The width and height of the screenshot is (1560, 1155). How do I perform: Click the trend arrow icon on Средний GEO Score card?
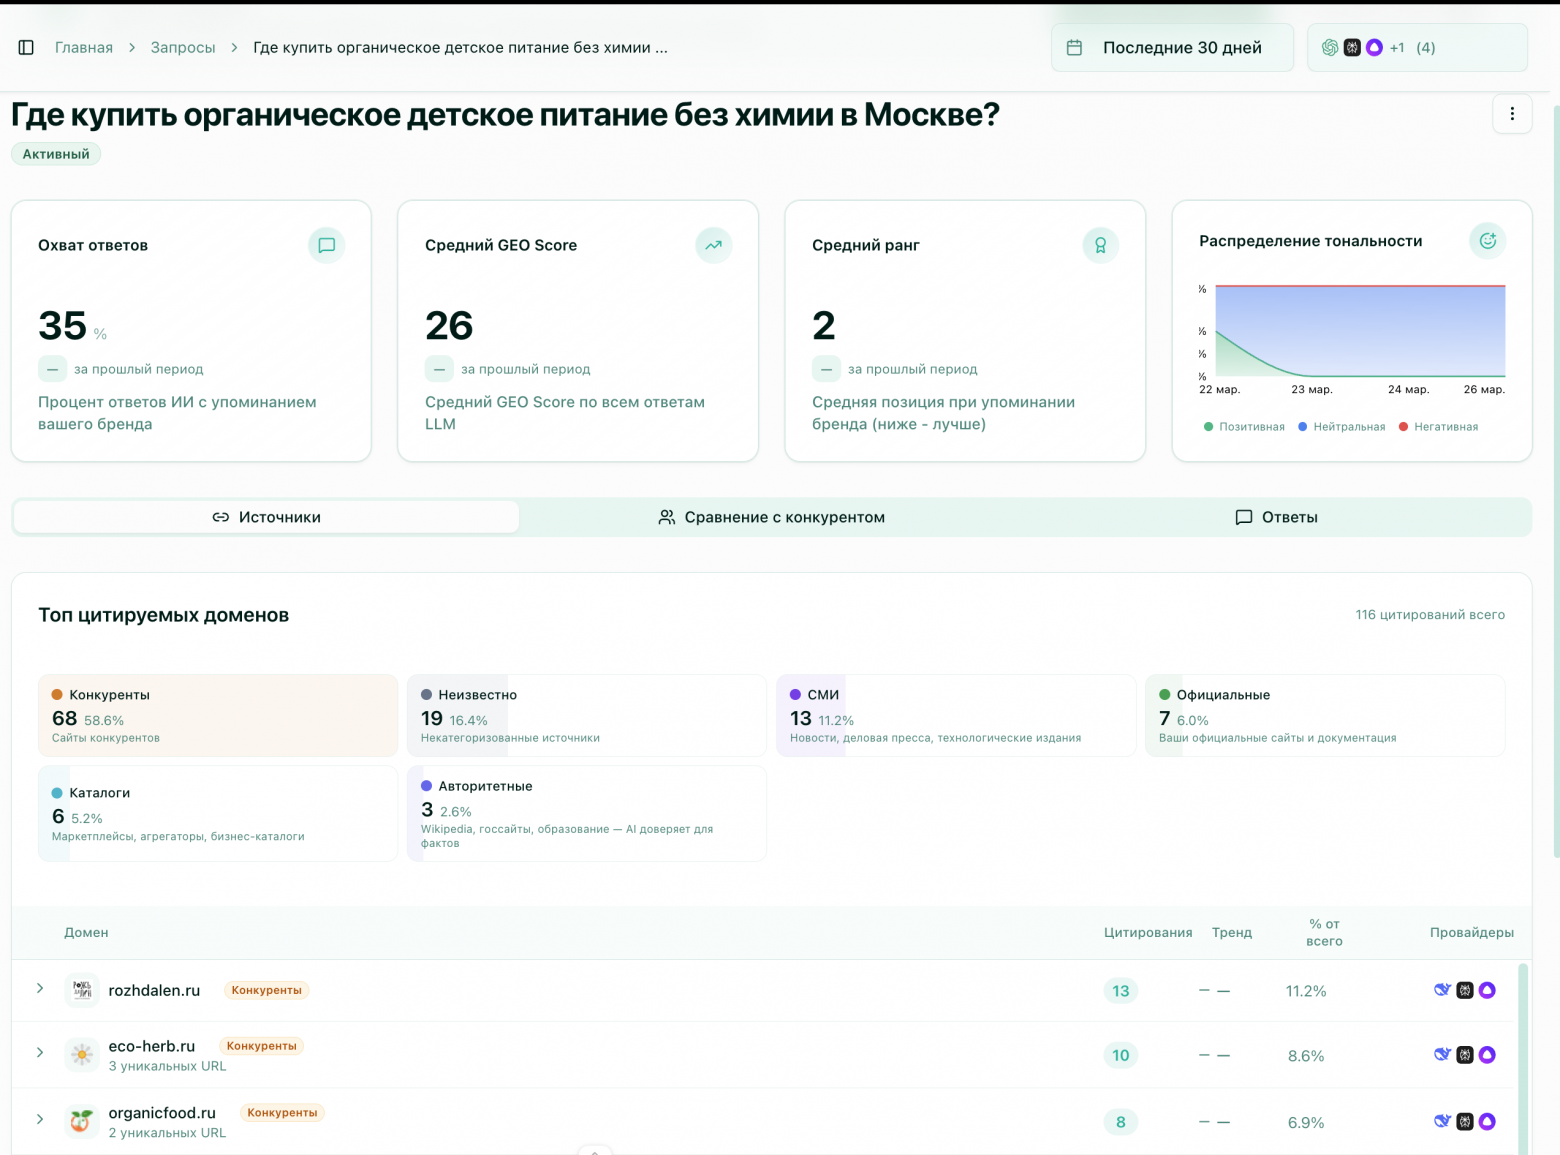713,245
